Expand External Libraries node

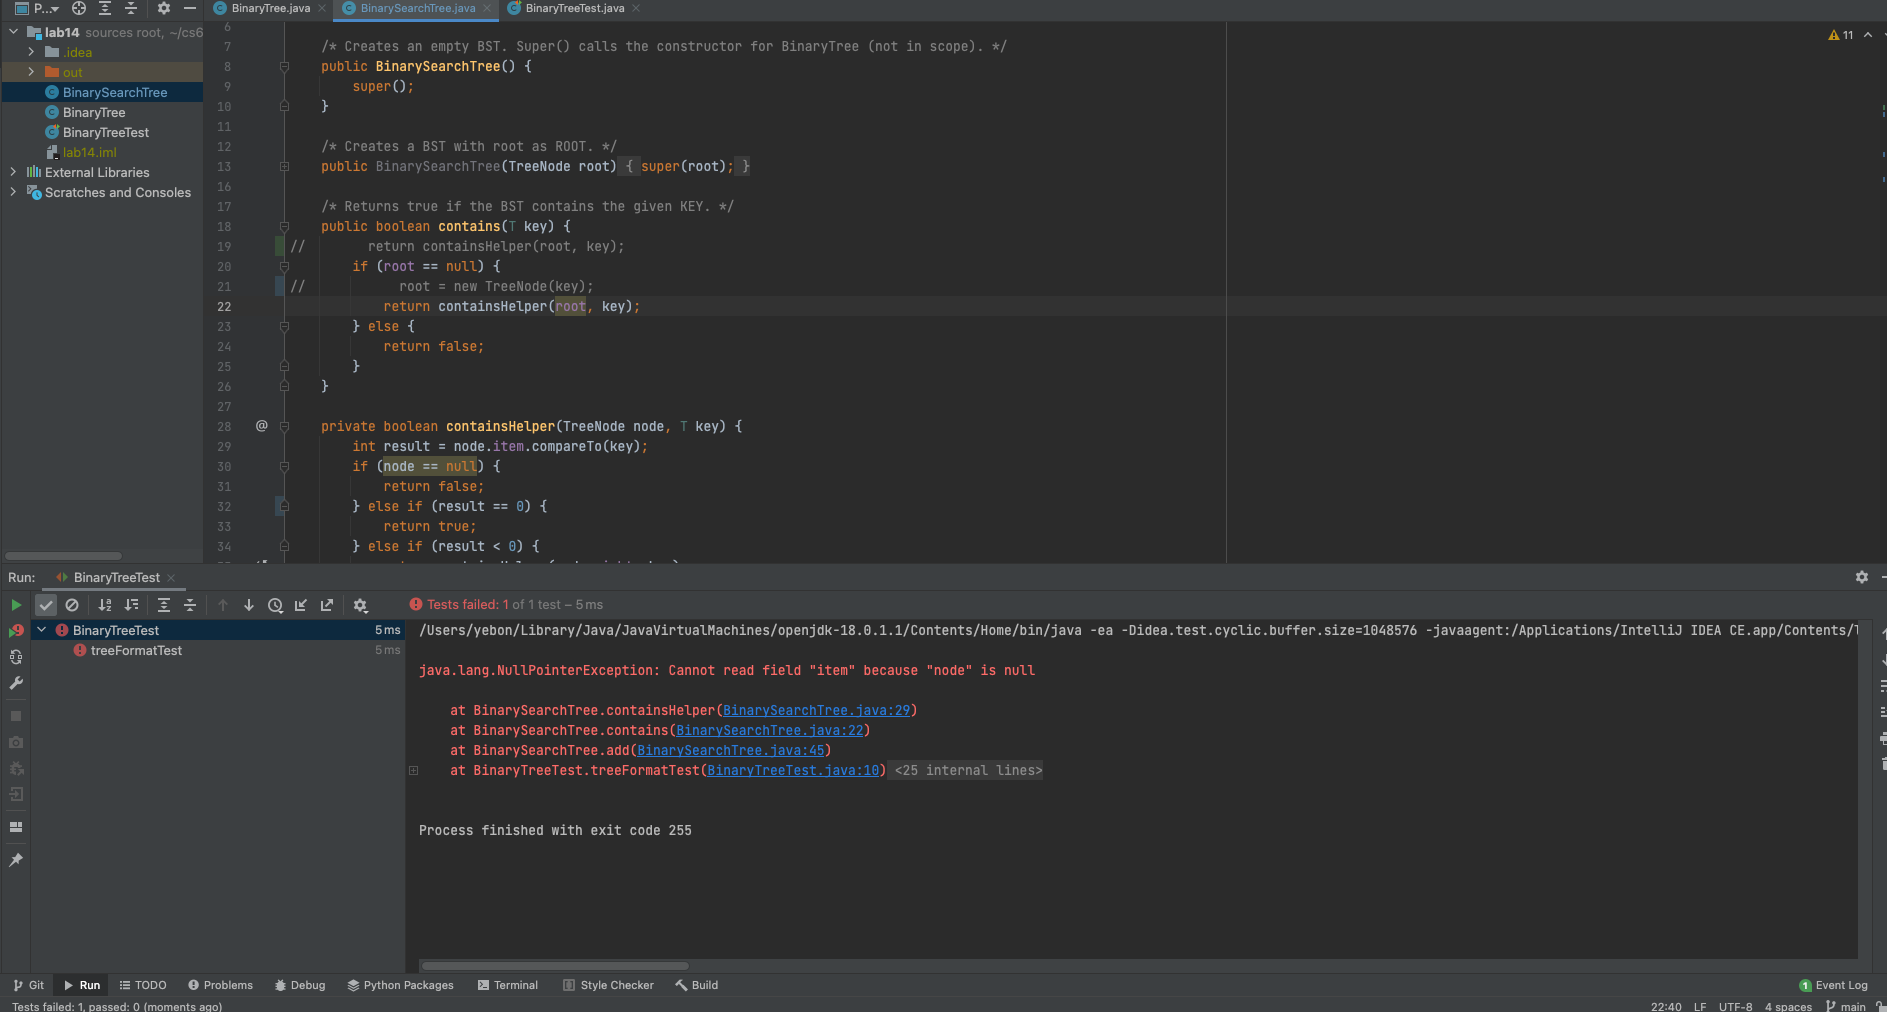(x=13, y=172)
